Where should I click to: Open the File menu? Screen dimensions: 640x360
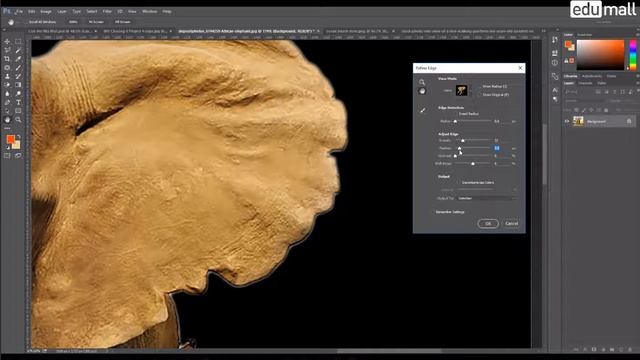19,11
